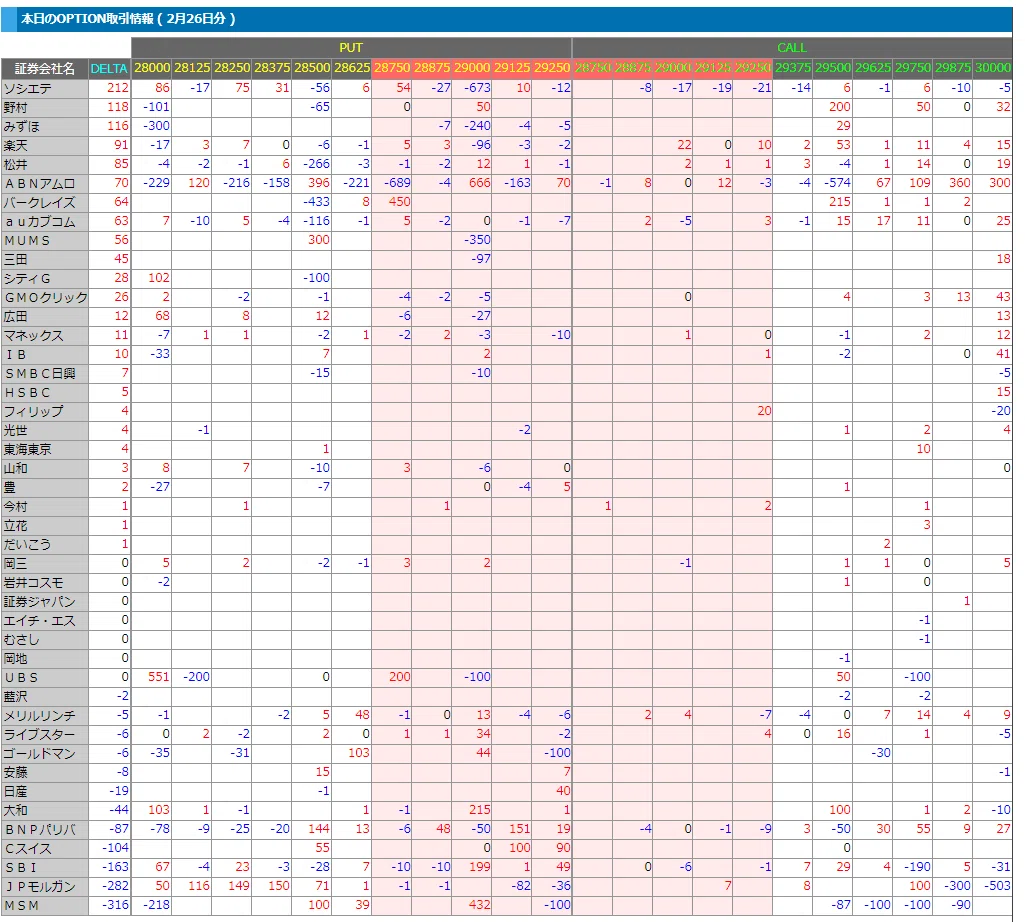The image size is (1025, 922).
Task: Click MSM DELTA value -316
Action: tap(116, 905)
